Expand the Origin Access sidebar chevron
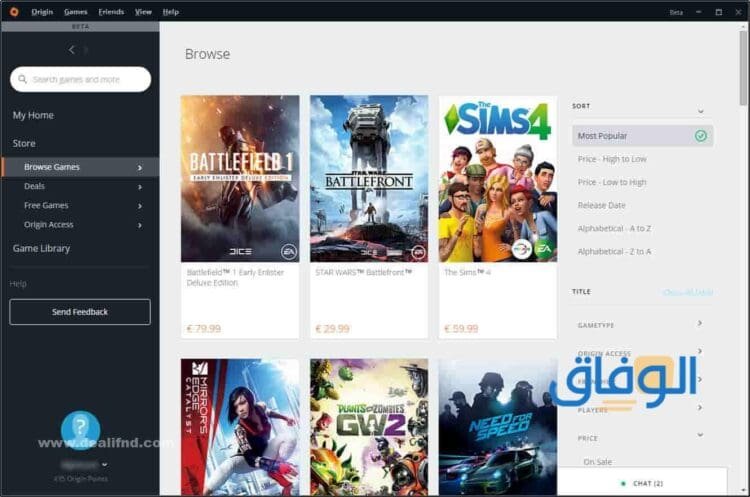Viewport: 750px width, 497px height. 140,225
